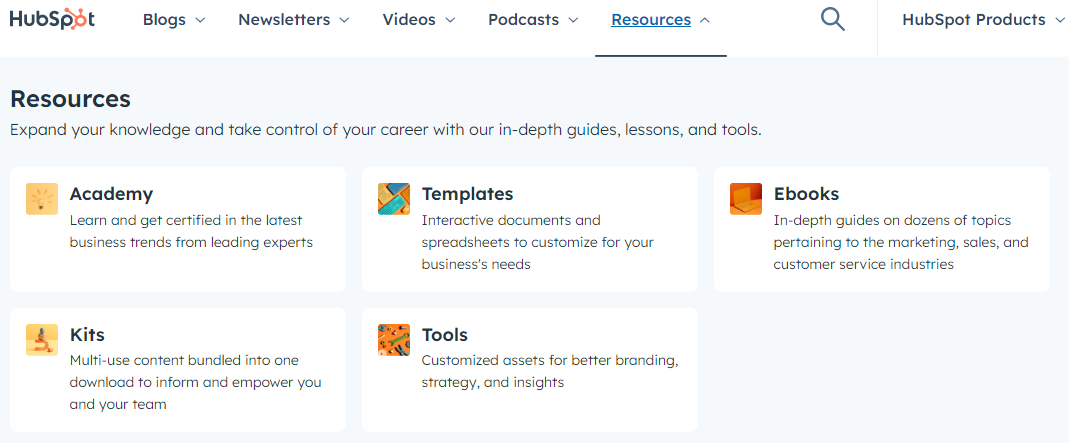The width and height of the screenshot is (1069, 443).
Task: Click the large Resources section heading
Action: pyautogui.click(x=70, y=99)
